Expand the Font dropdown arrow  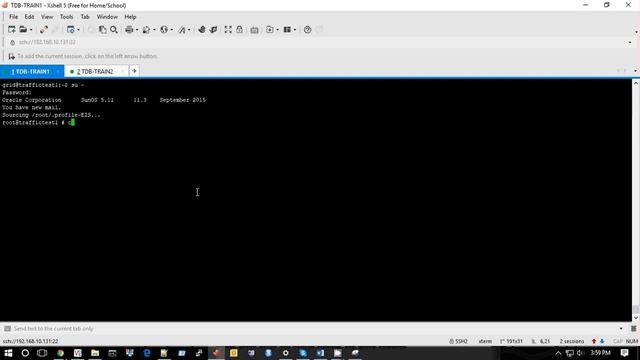189,30
